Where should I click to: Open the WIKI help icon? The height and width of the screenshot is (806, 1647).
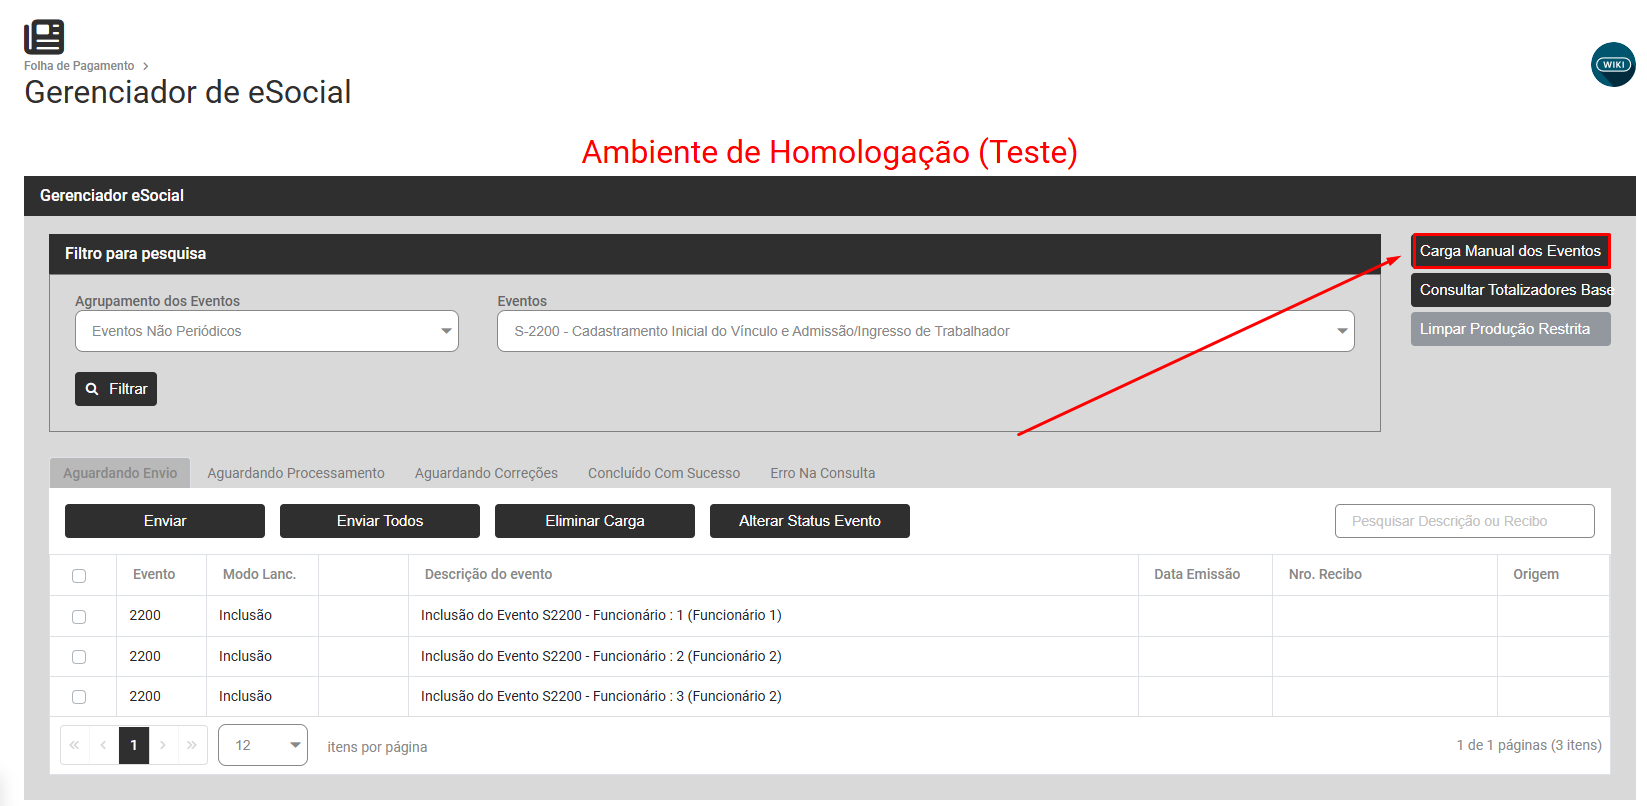click(x=1613, y=64)
